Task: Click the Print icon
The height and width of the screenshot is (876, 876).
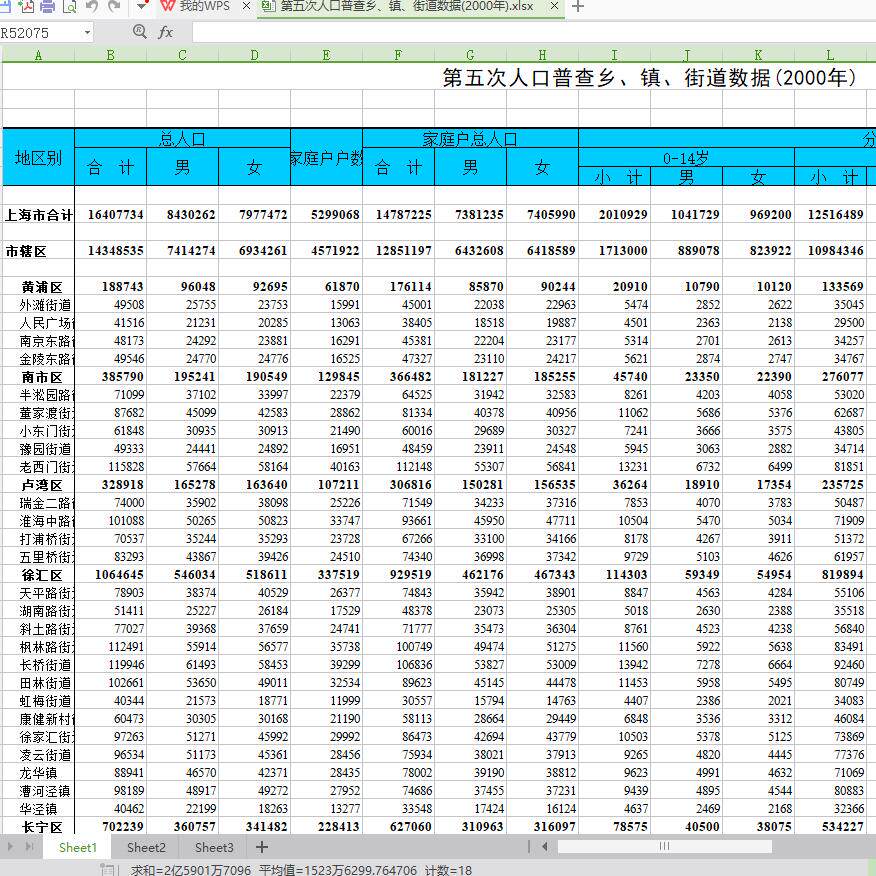Action: coord(48,6)
